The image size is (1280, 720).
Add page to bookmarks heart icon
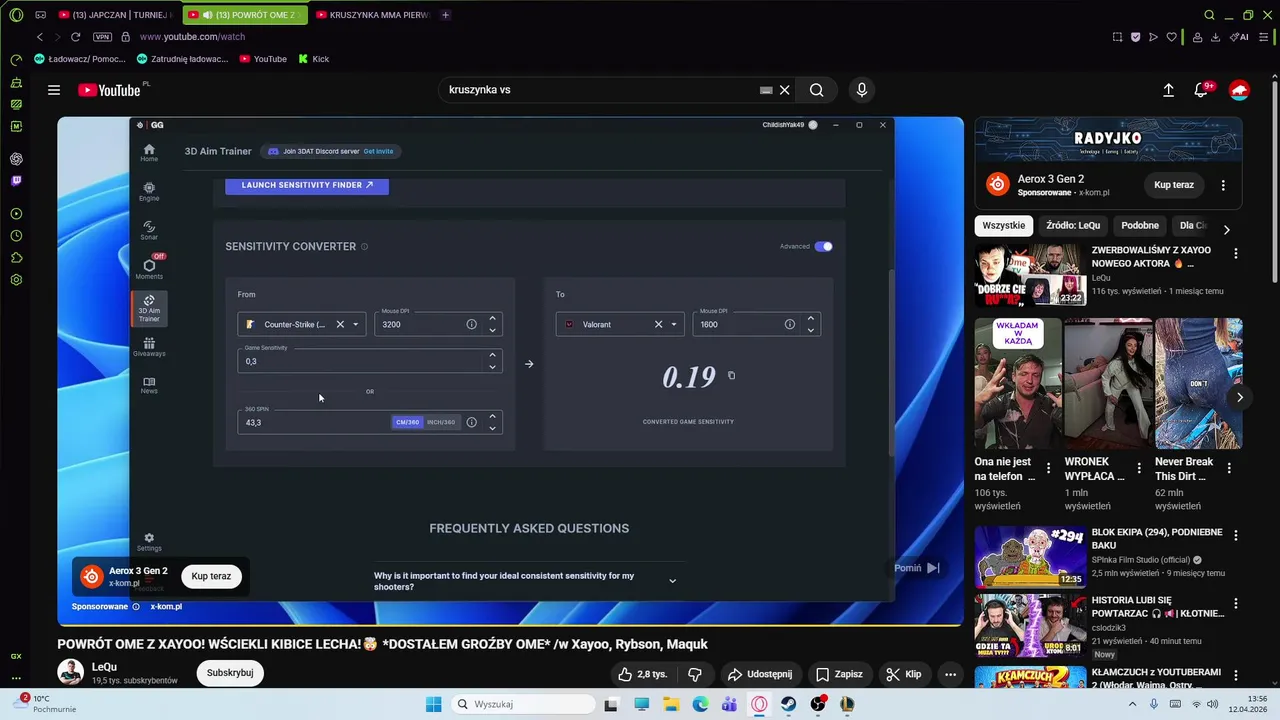pos(1171,37)
